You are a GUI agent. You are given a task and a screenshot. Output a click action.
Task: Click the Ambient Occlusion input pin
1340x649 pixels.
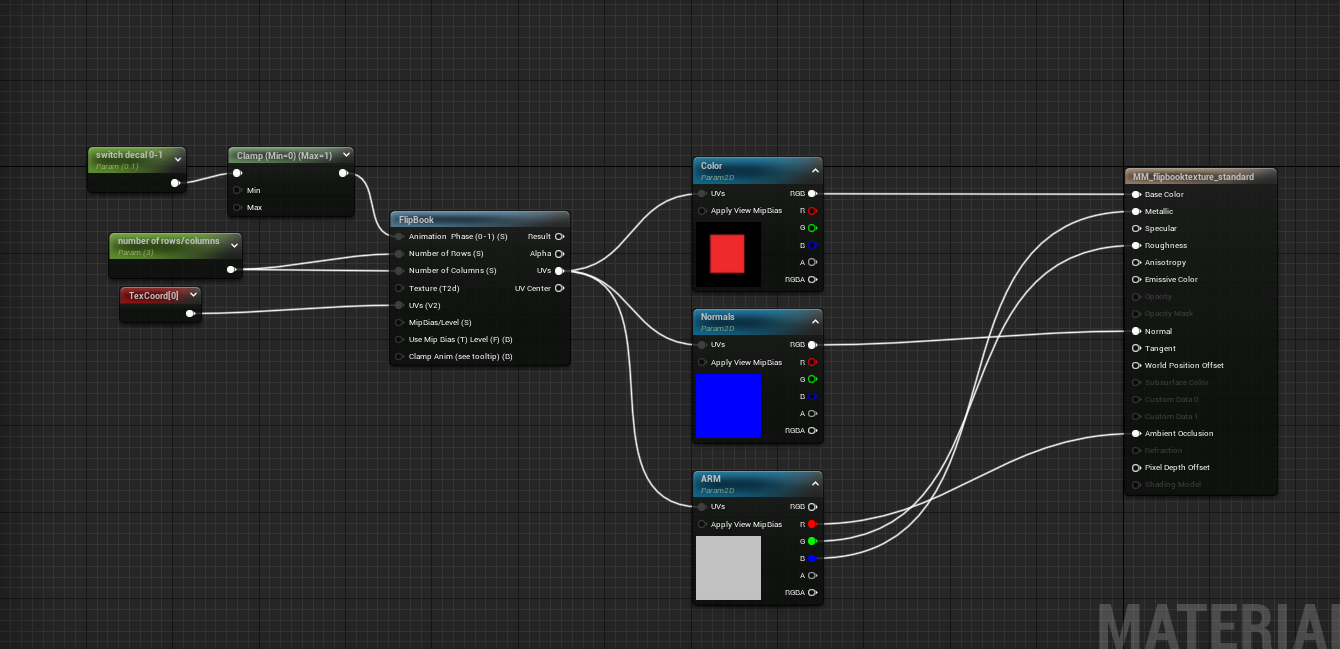click(1136, 433)
